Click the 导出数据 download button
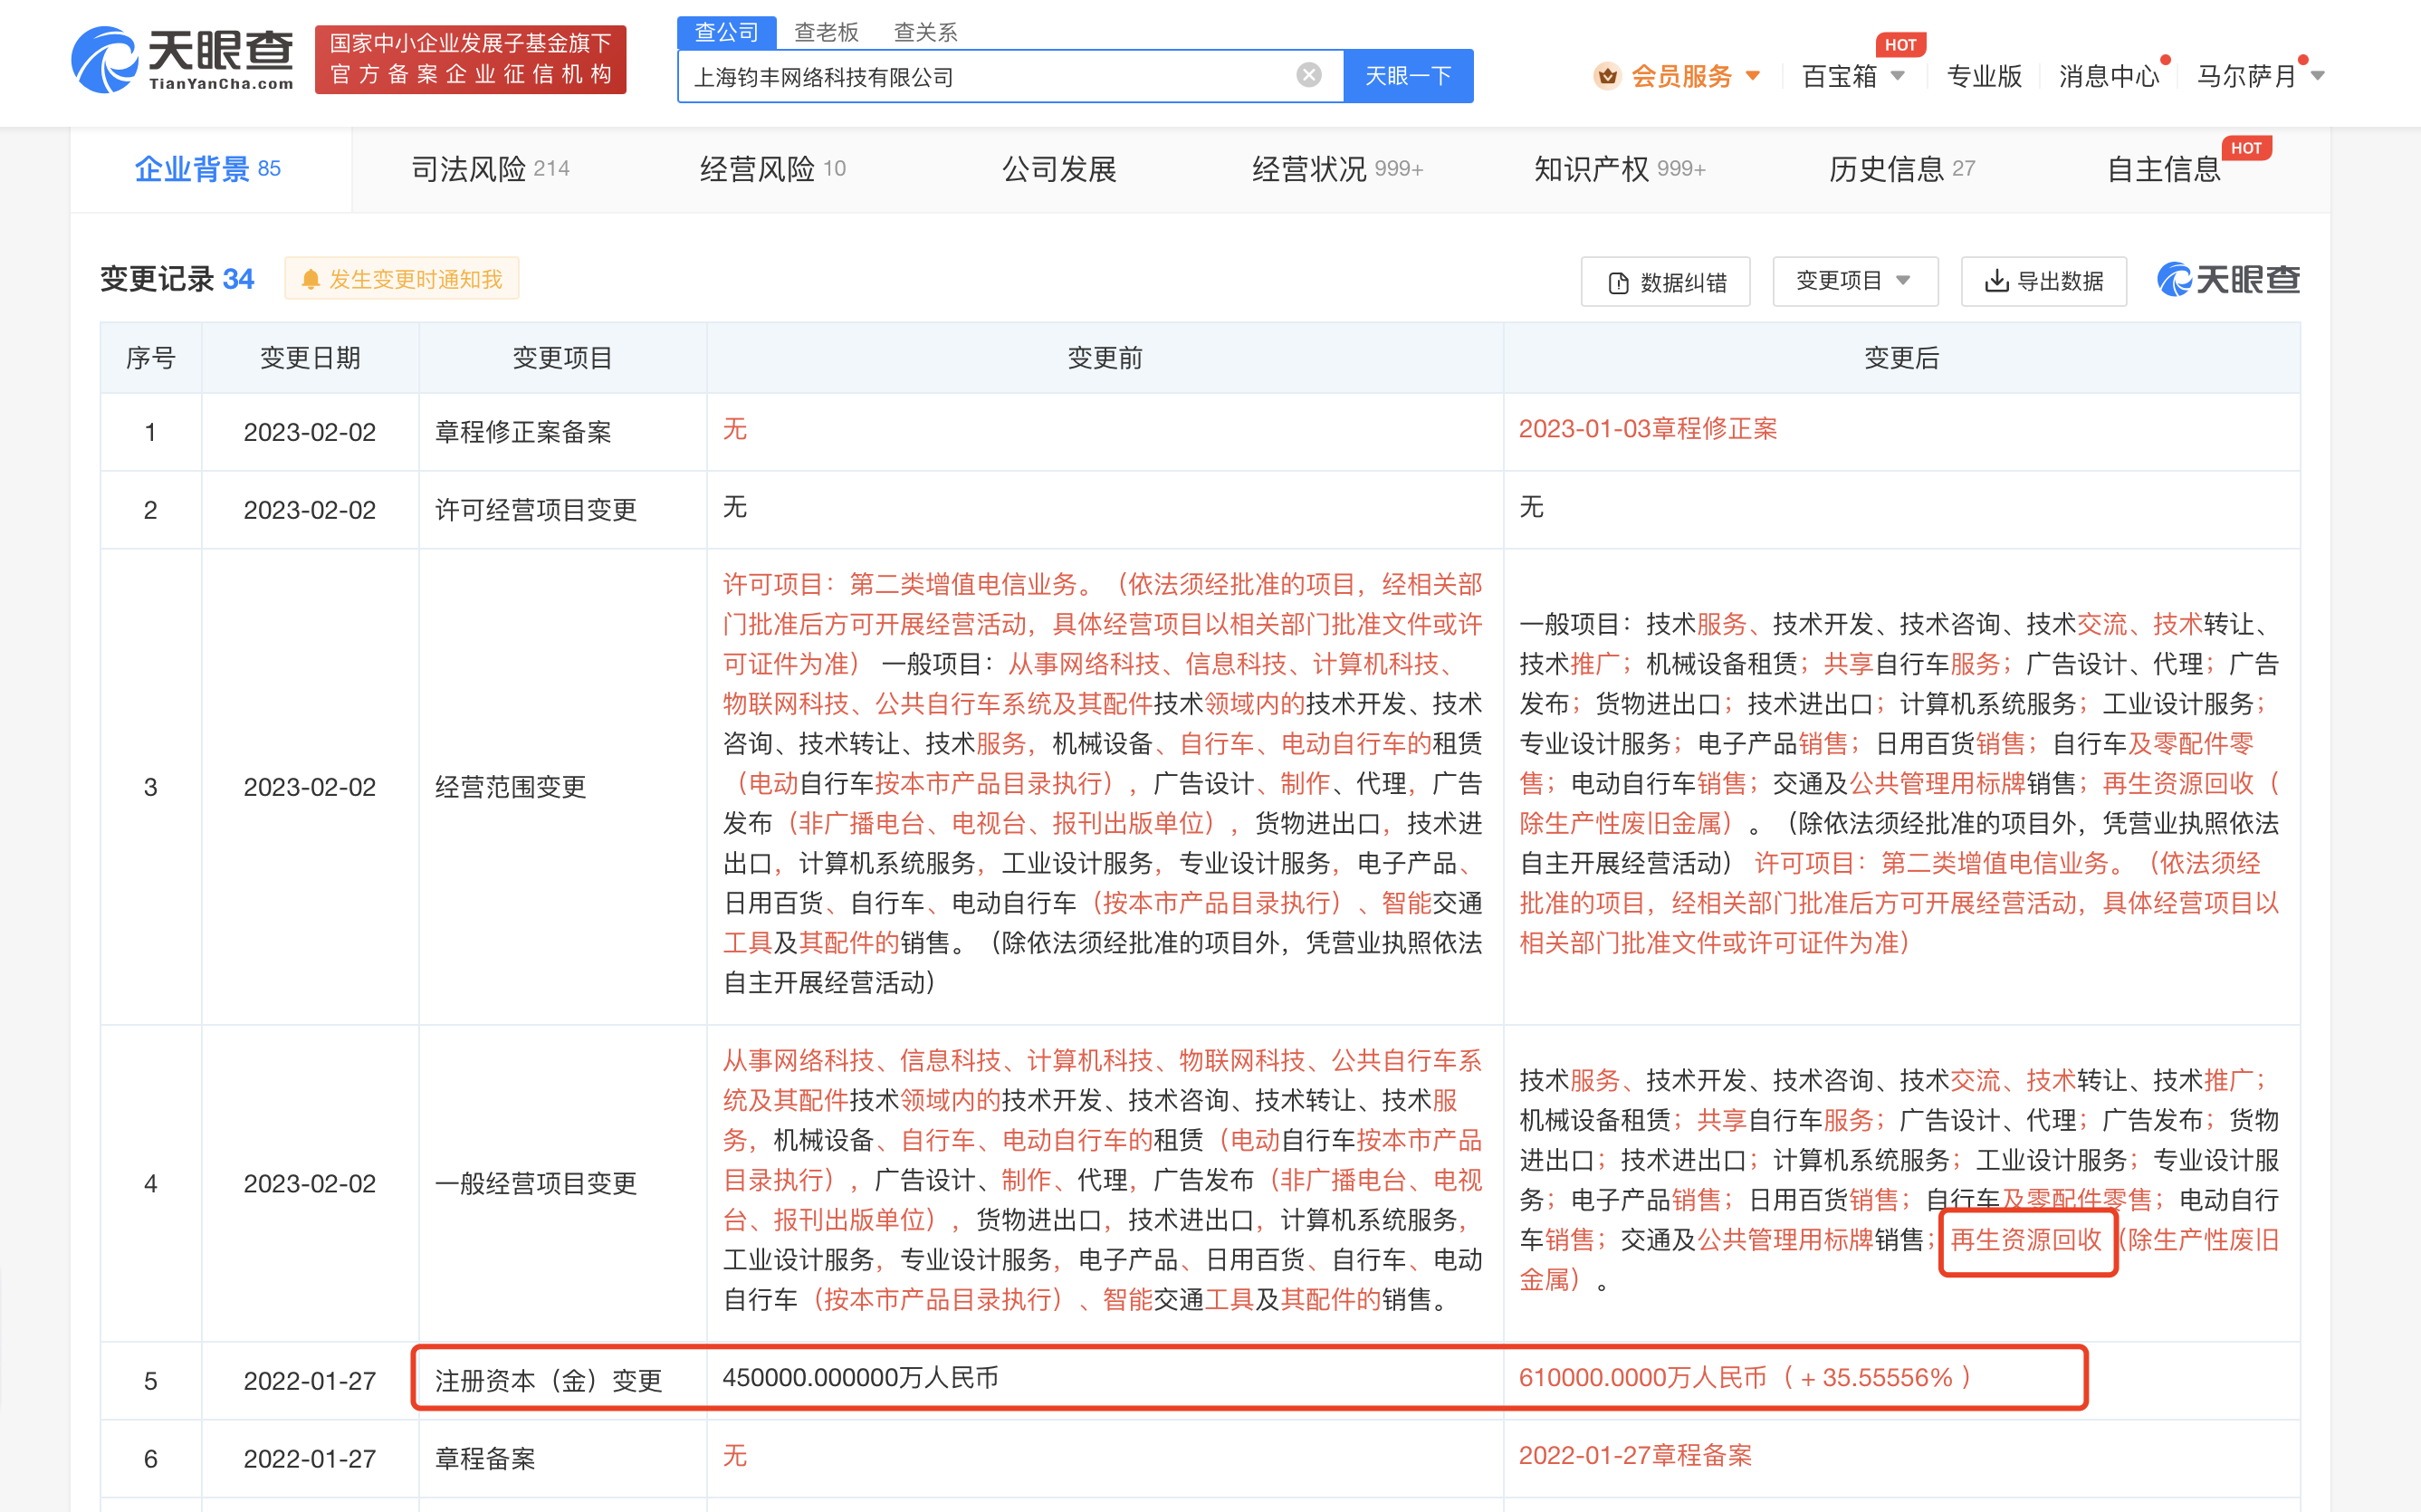Screen dimensions: 2421x1512 (2043, 281)
